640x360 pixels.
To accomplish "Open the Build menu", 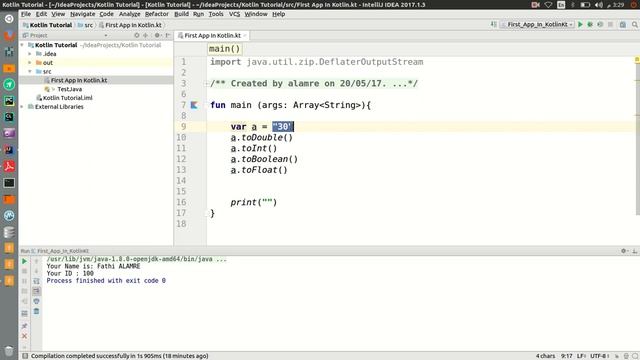I will point(181,14).
